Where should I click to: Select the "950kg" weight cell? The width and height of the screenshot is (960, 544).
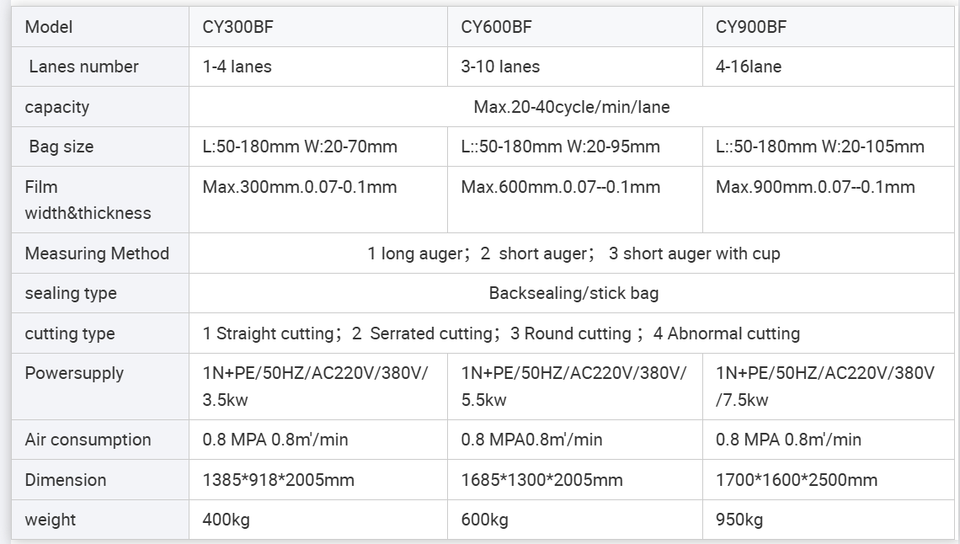(739, 520)
